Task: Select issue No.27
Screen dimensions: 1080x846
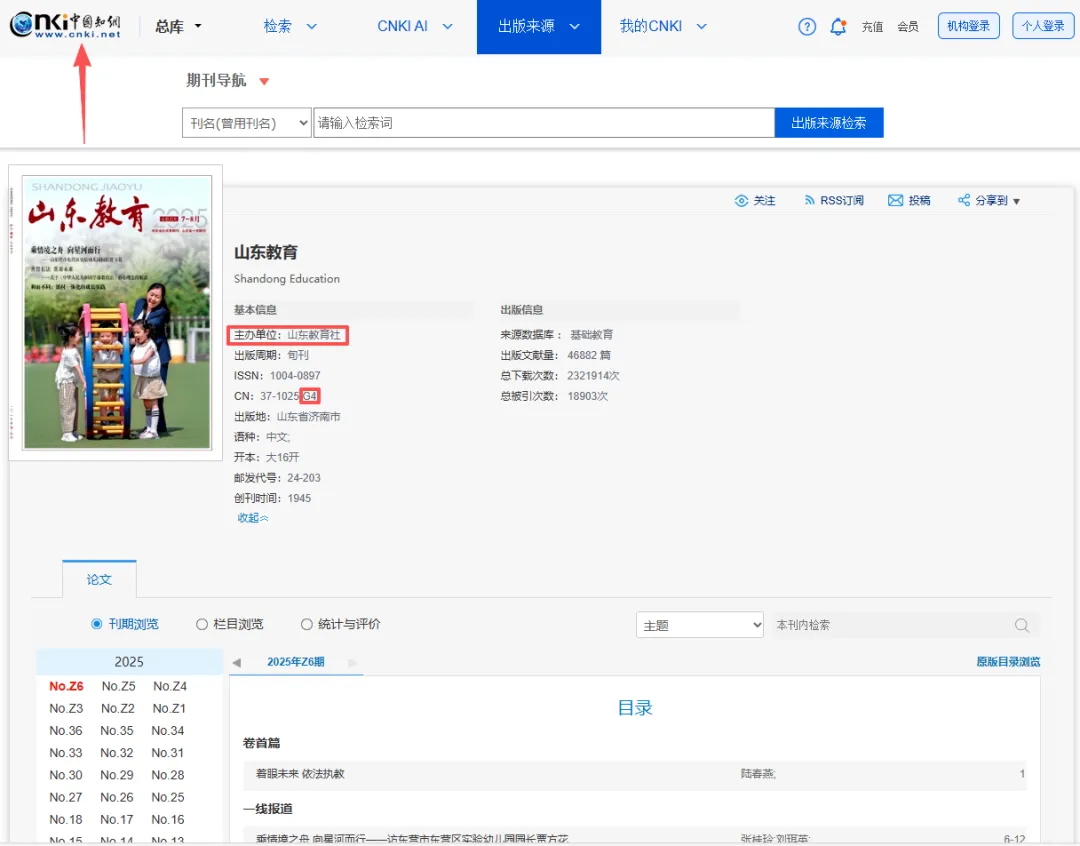Action: click(65, 797)
